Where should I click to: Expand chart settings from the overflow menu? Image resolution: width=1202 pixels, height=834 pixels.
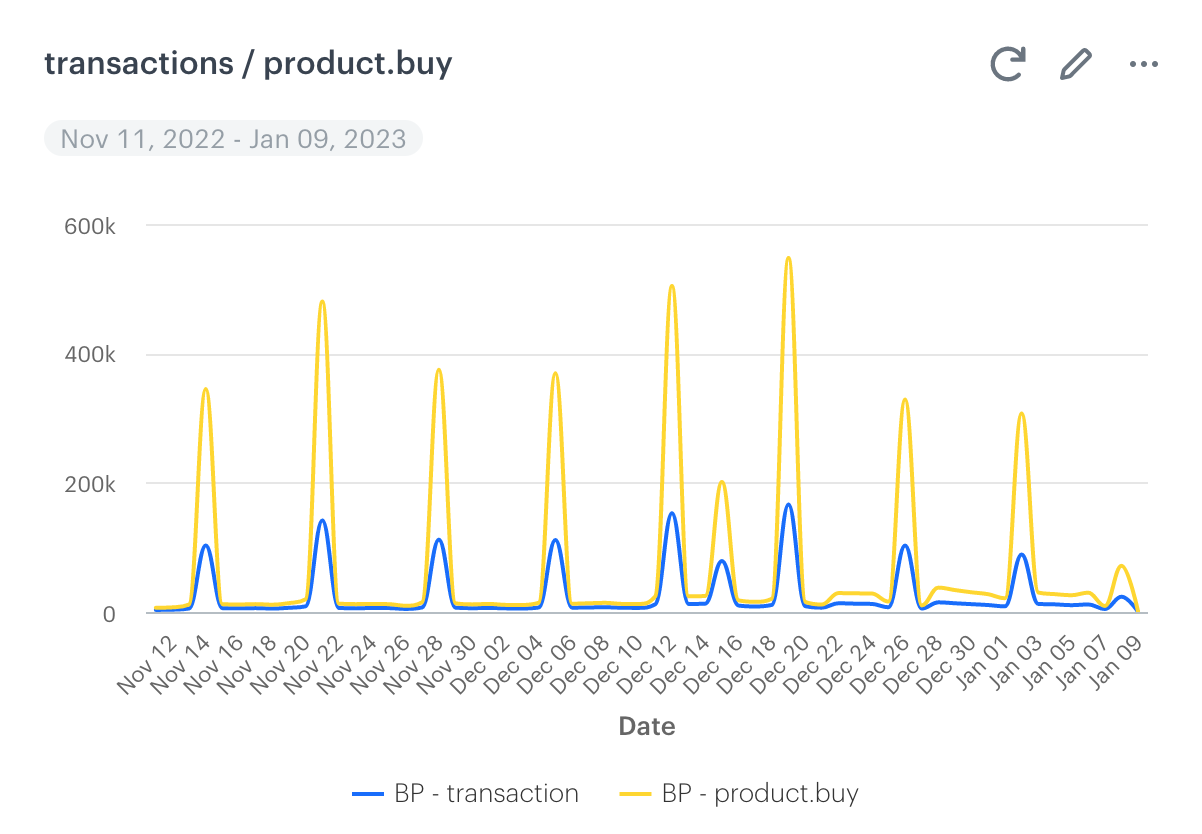pyautogui.click(x=1143, y=63)
